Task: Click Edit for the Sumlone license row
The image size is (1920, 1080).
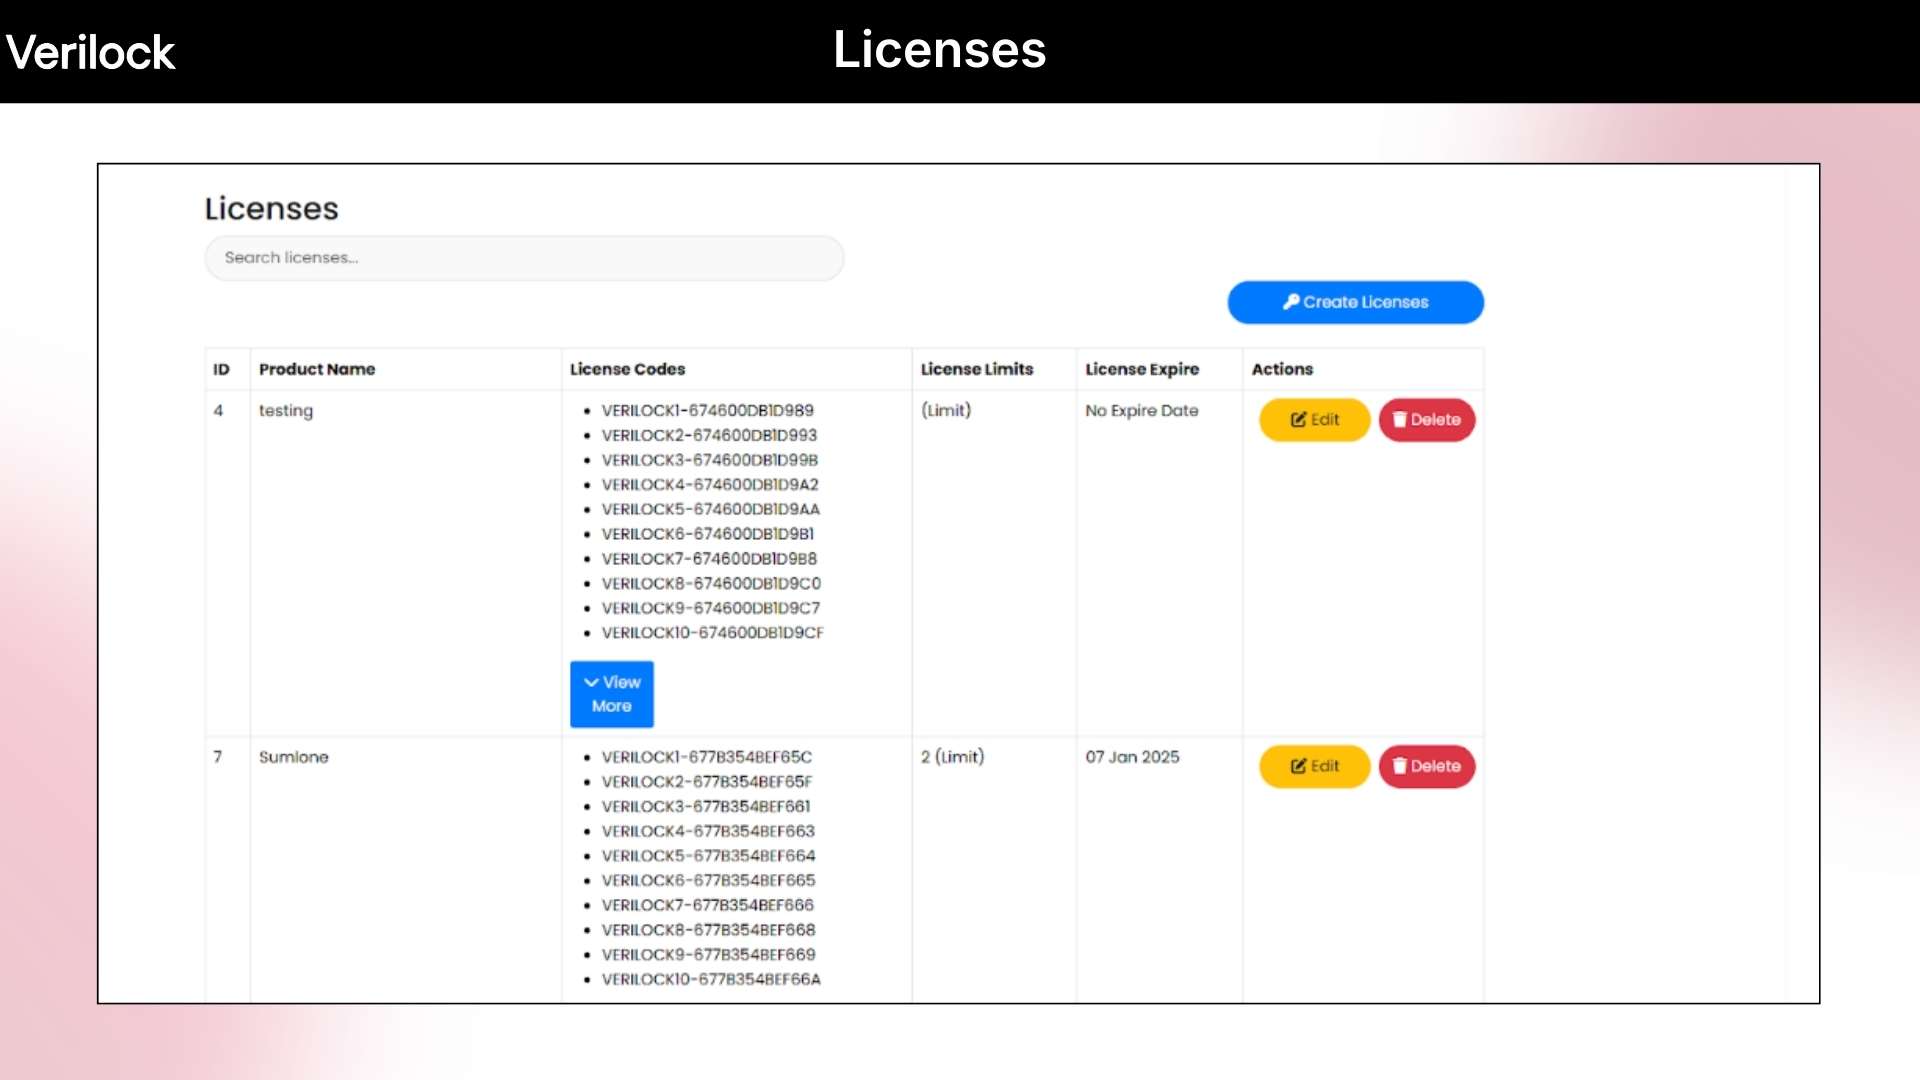Action: click(x=1314, y=766)
